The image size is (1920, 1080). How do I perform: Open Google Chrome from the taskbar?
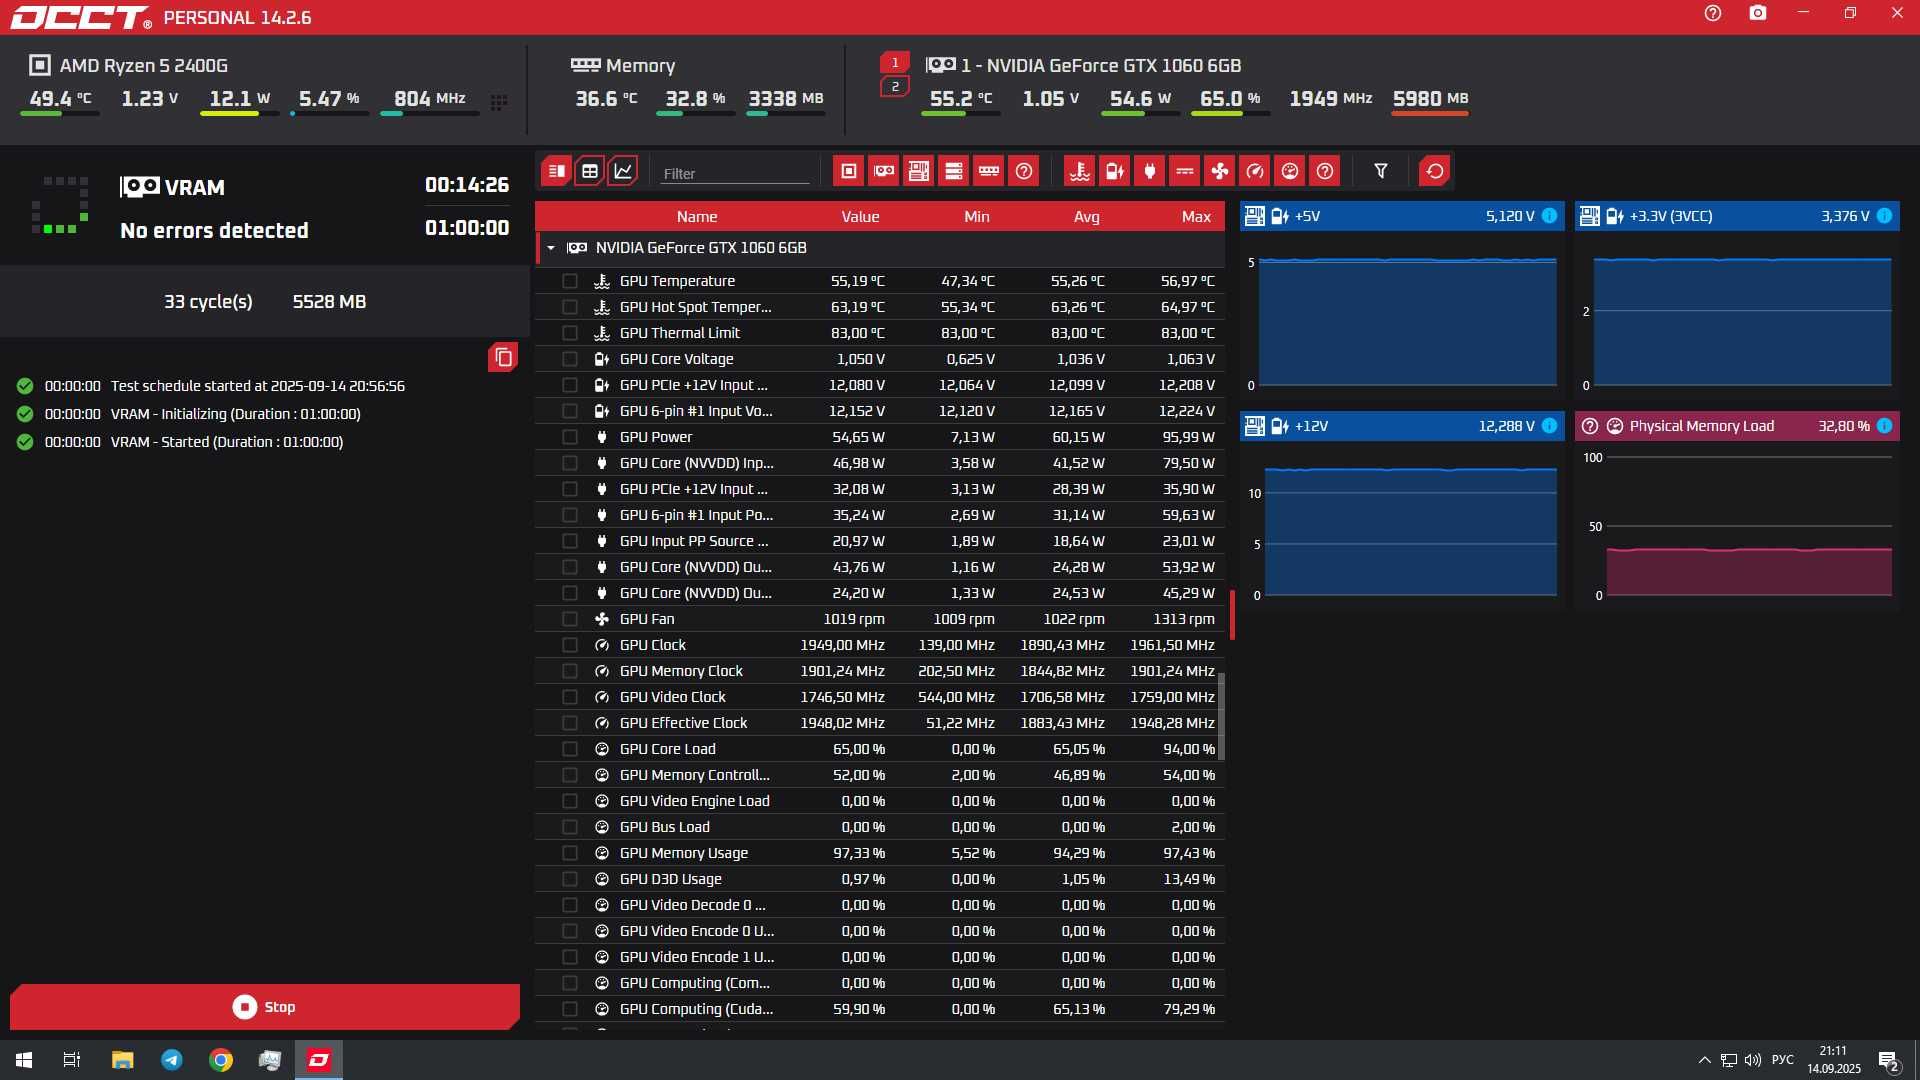(221, 1060)
